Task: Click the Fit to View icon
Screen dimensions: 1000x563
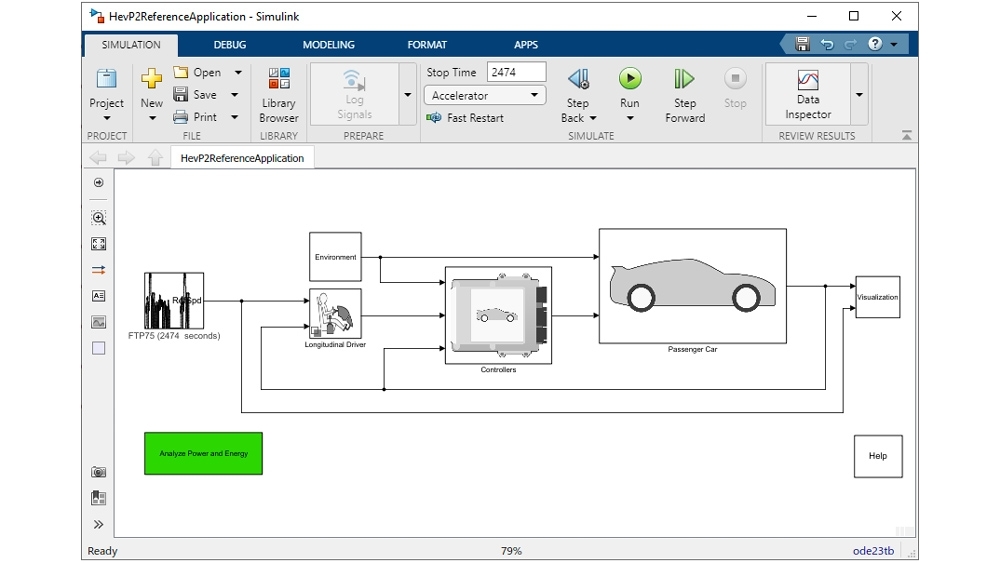Action: [98, 244]
